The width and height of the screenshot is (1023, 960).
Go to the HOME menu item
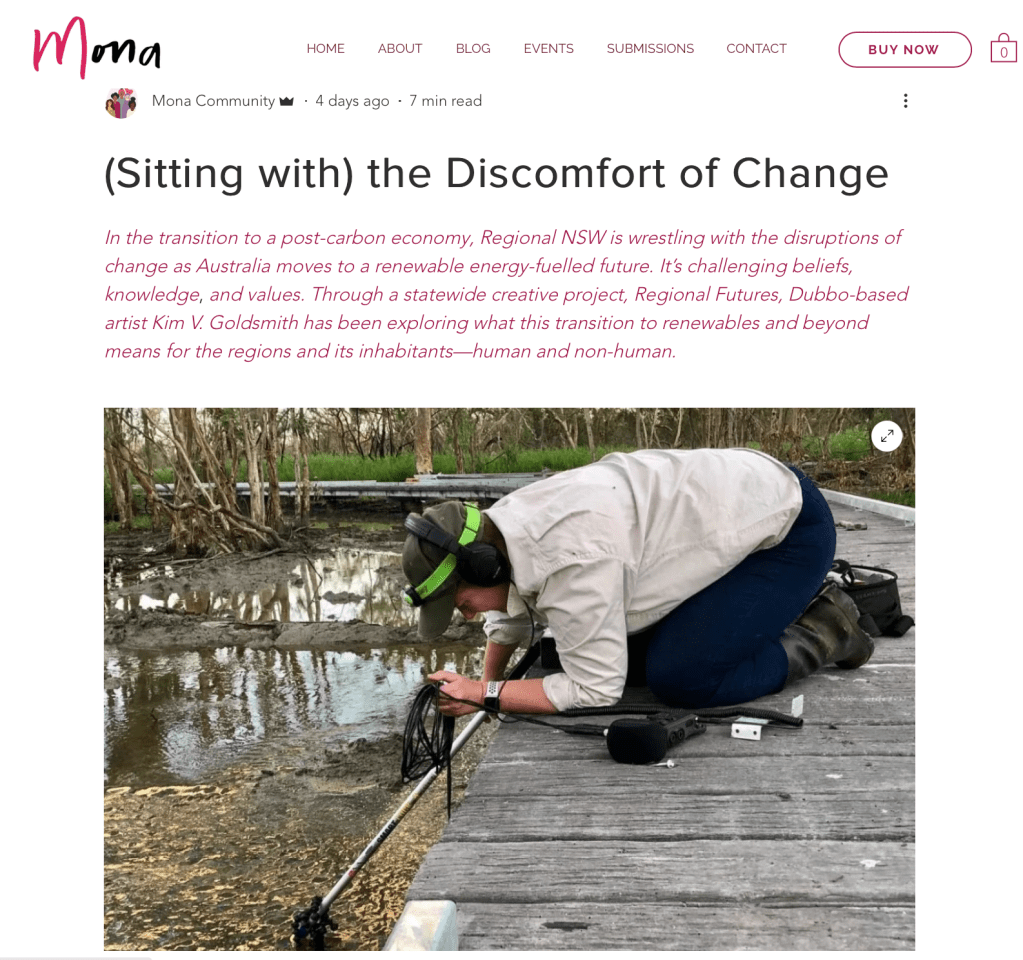pos(326,48)
